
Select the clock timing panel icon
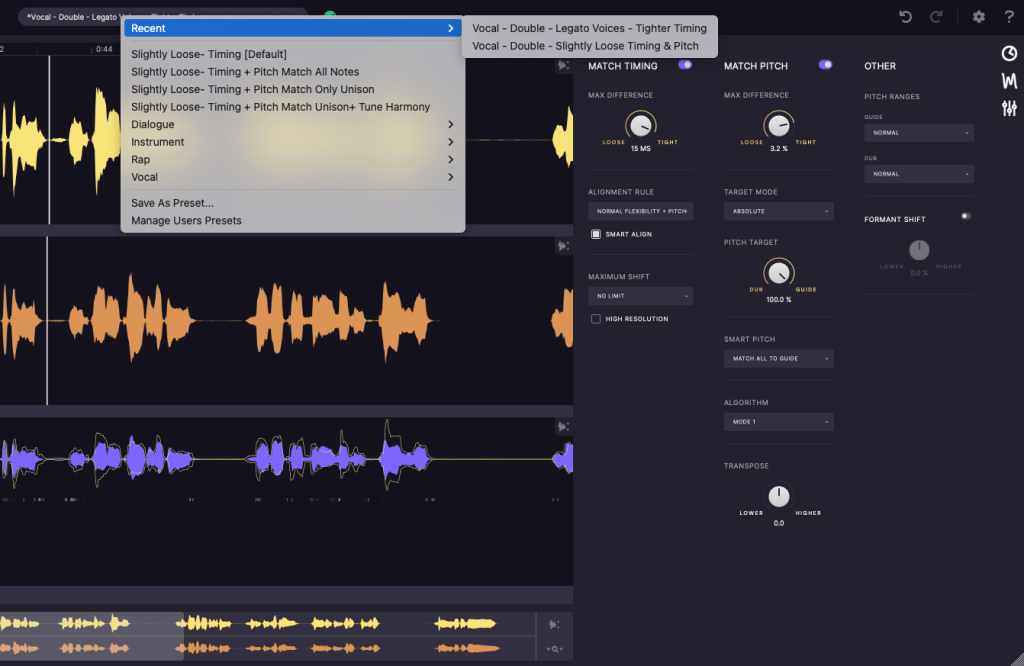pos(1009,53)
